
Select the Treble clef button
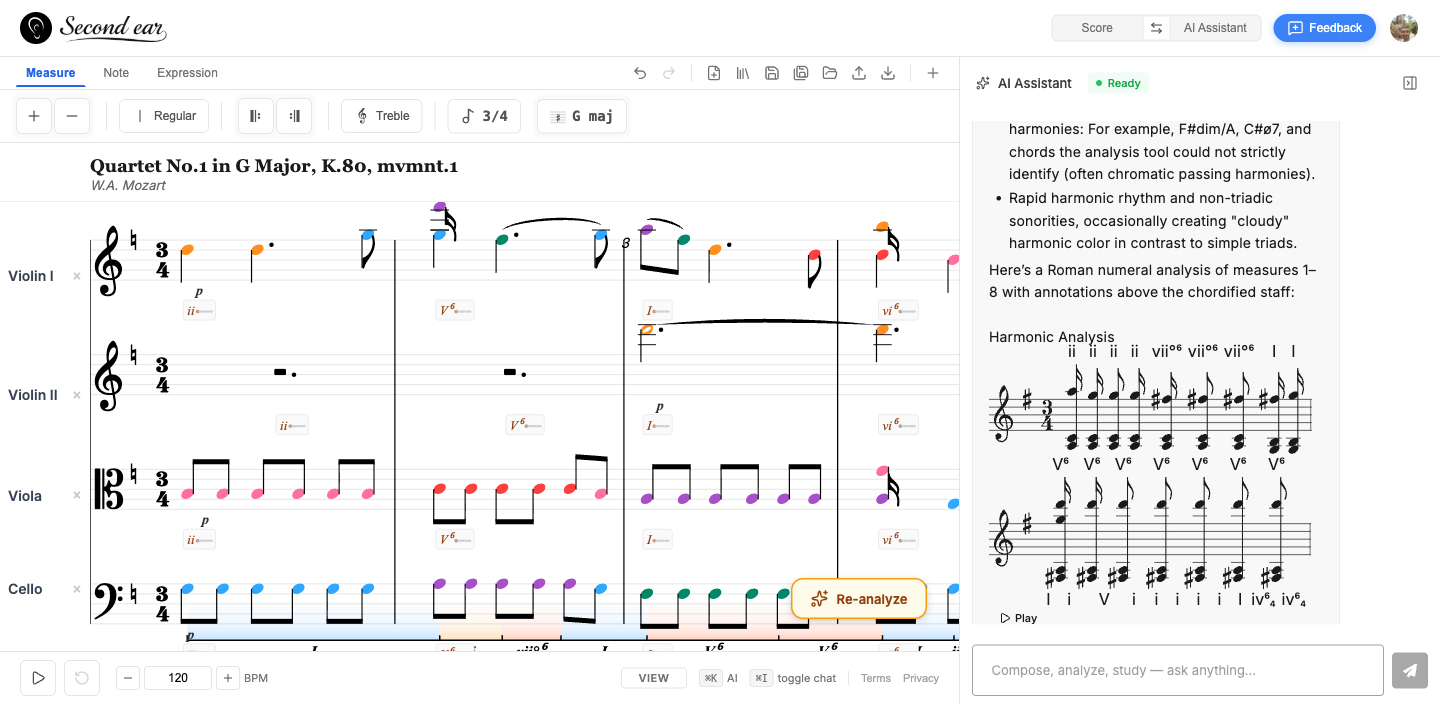(381, 116)
